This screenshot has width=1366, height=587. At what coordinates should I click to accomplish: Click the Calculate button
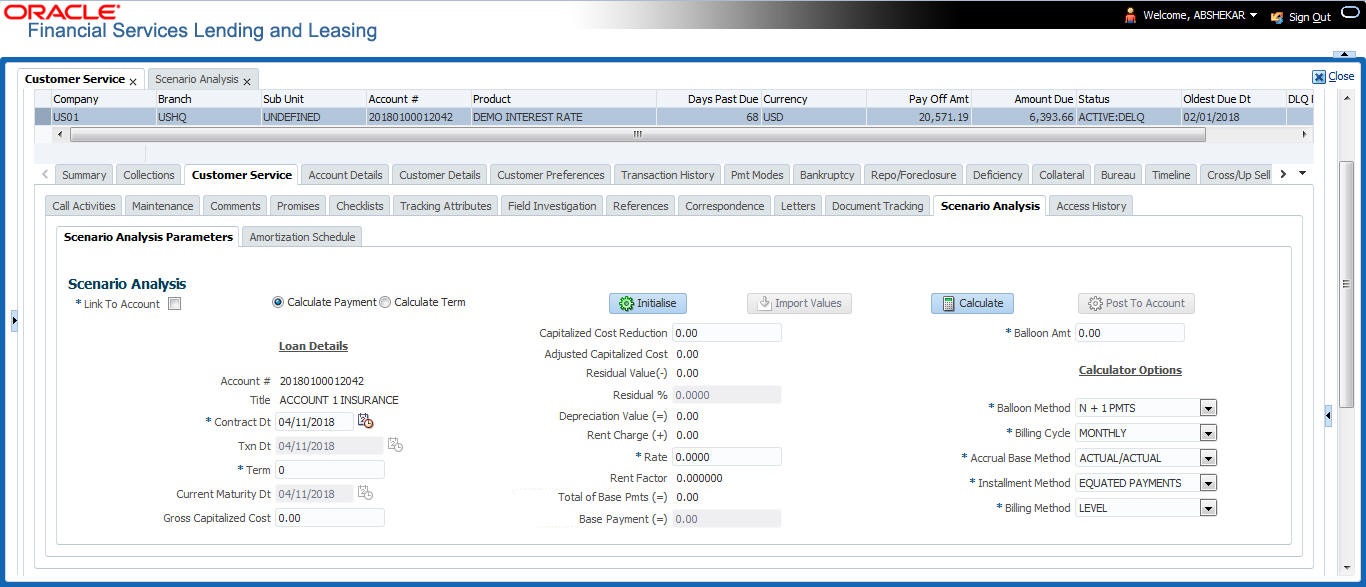point(972,303)
